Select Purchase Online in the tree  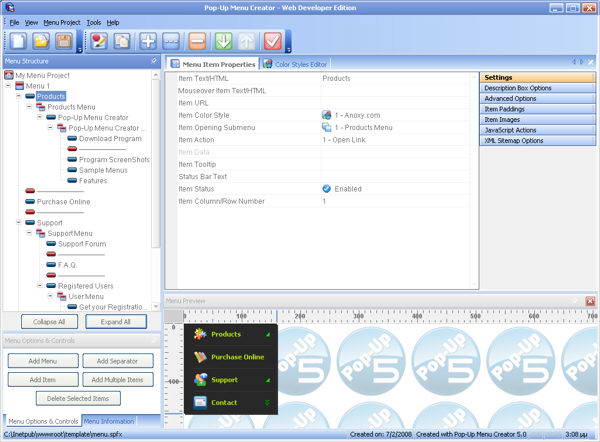click(x=64, y=202)
